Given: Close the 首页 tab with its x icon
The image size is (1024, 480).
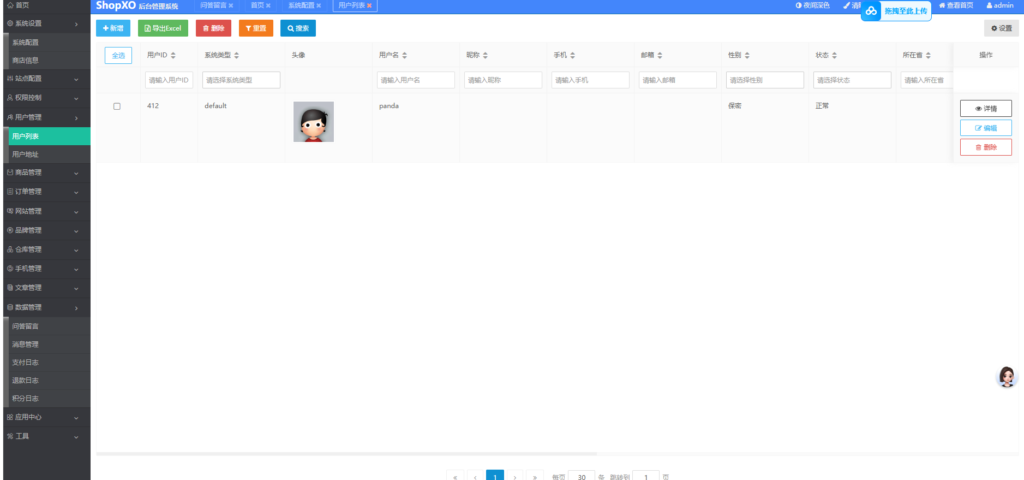Looking at the screenshot, I should pos(268,5).
